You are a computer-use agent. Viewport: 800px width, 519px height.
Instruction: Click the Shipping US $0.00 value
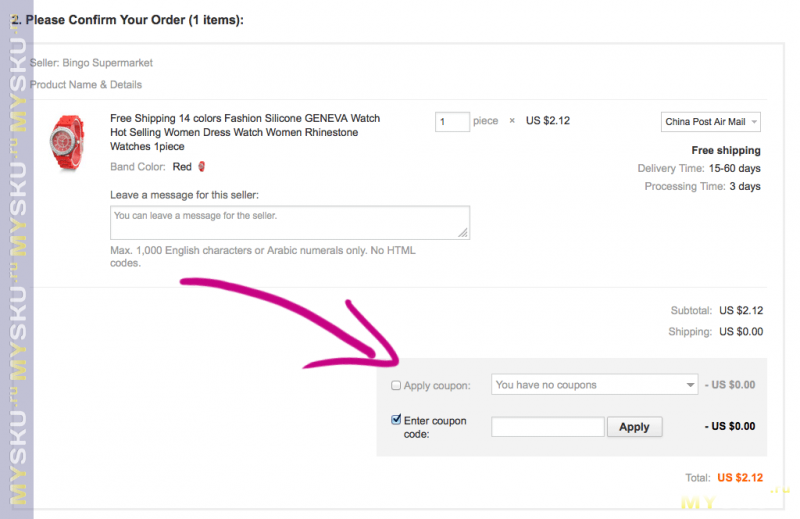tap(741, 332)
